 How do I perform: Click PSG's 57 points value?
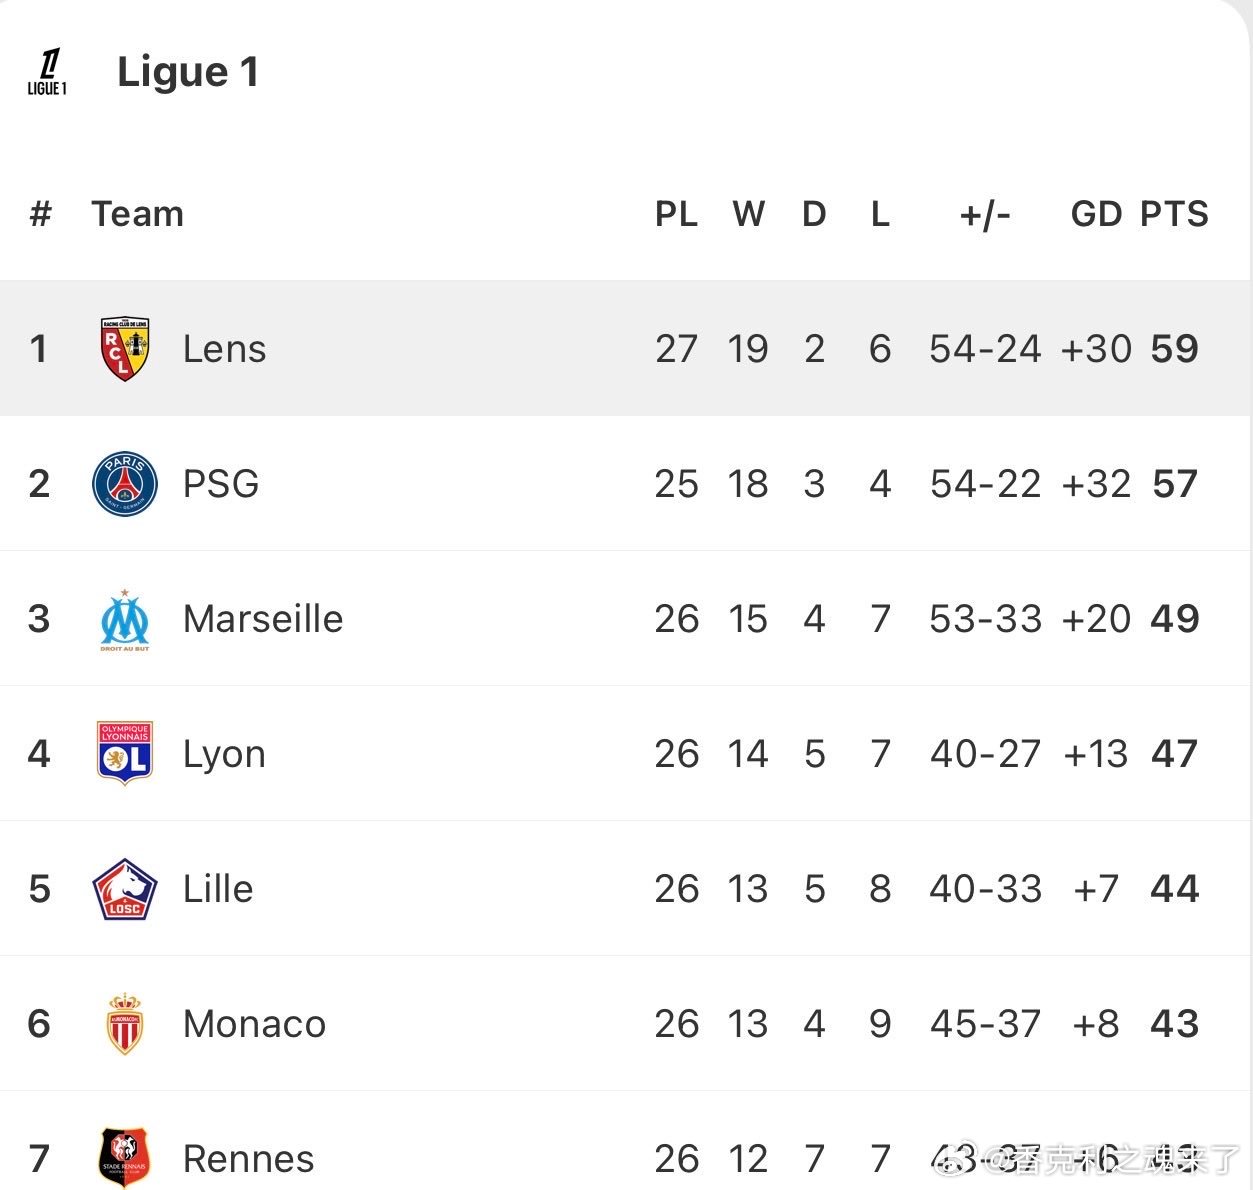1174,484
